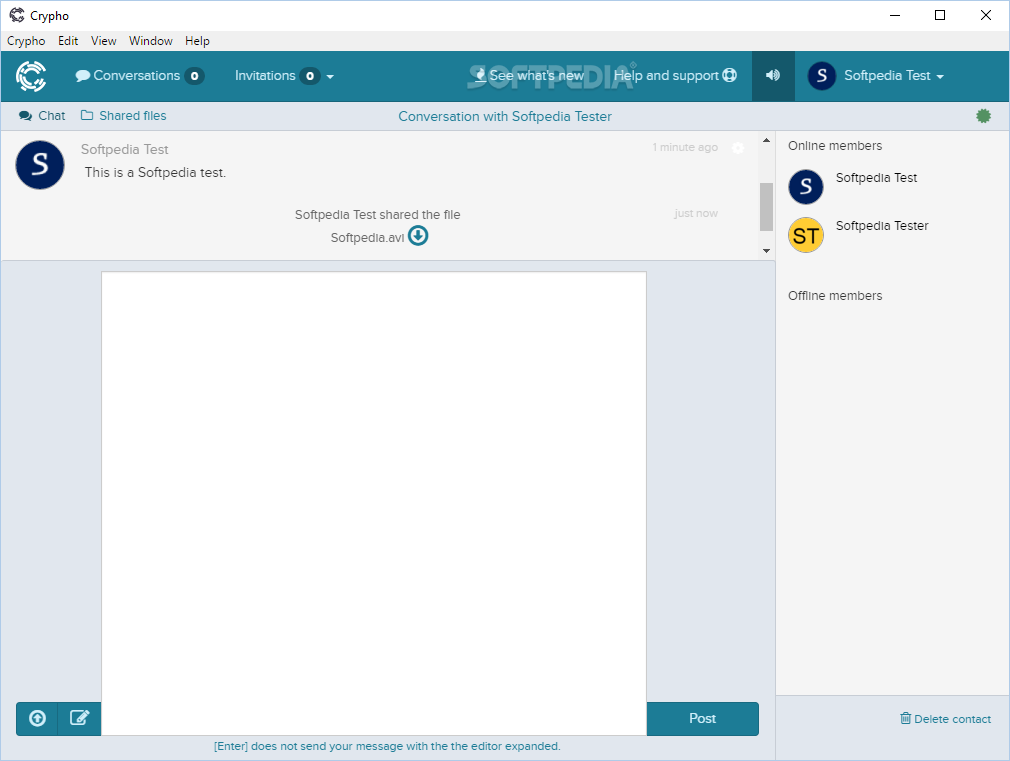Toggle the sound notifications speaker icon

click(773, 76)
